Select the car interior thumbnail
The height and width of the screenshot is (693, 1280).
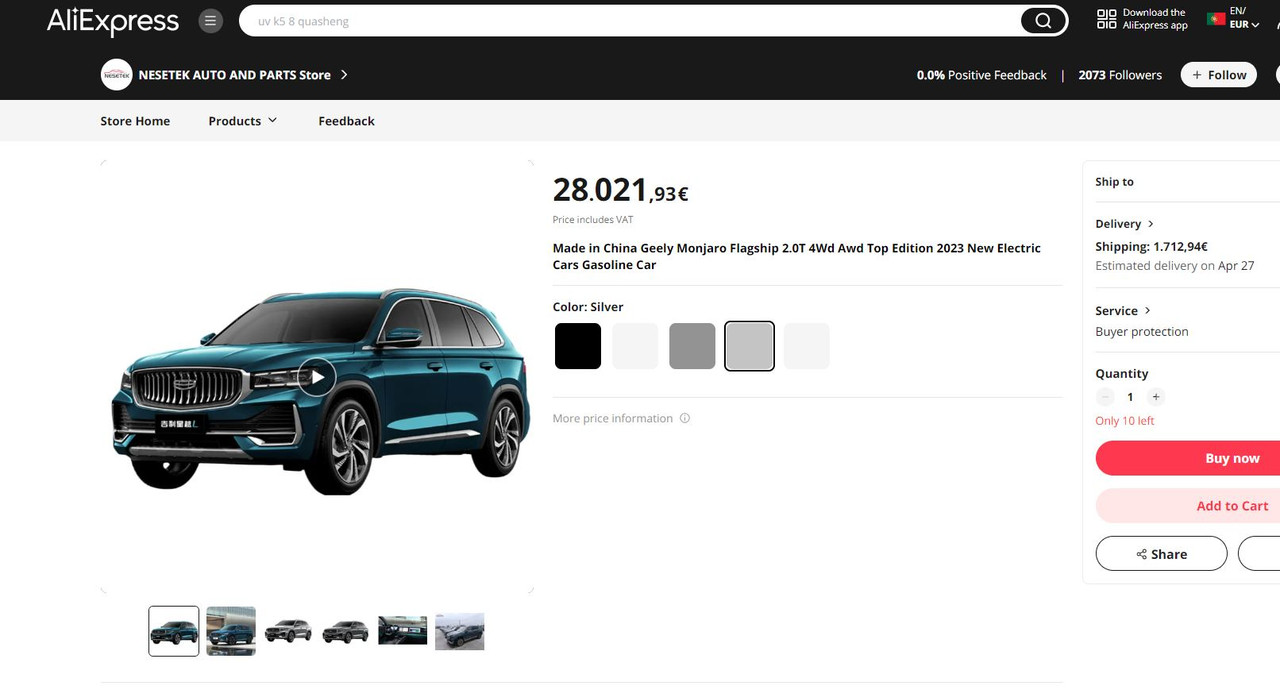tap(403, 631)
